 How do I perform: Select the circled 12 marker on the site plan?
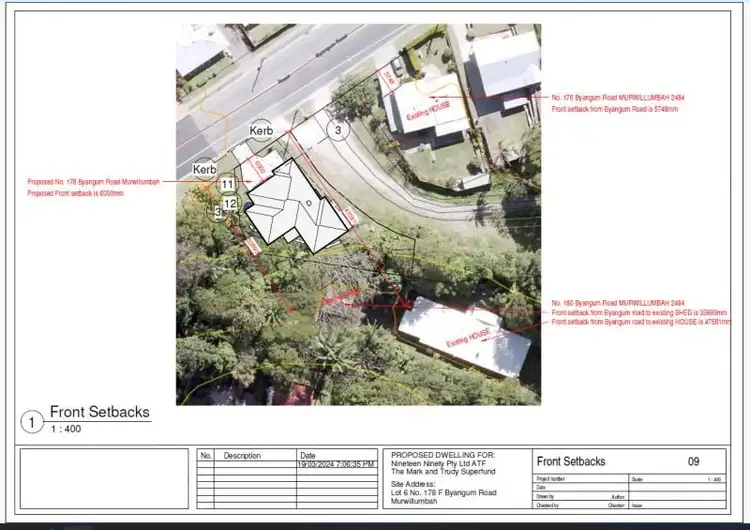pyautogui.click(x=230, y=204)
